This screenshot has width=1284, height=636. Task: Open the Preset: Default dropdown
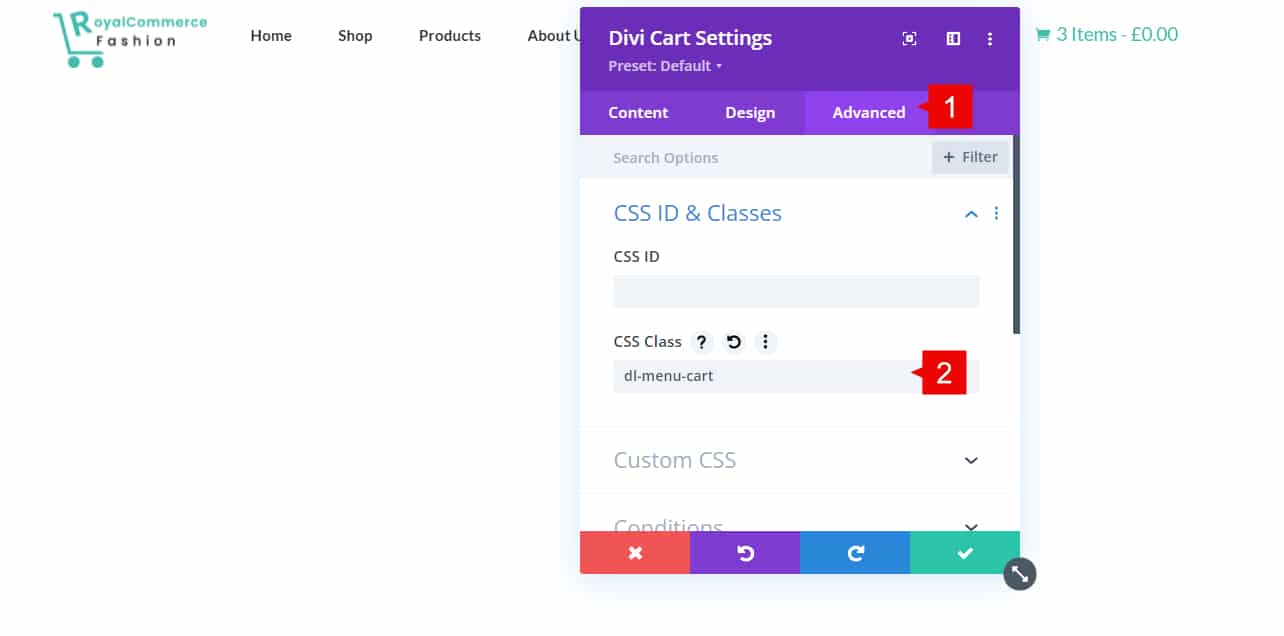[x=665, y=66]
